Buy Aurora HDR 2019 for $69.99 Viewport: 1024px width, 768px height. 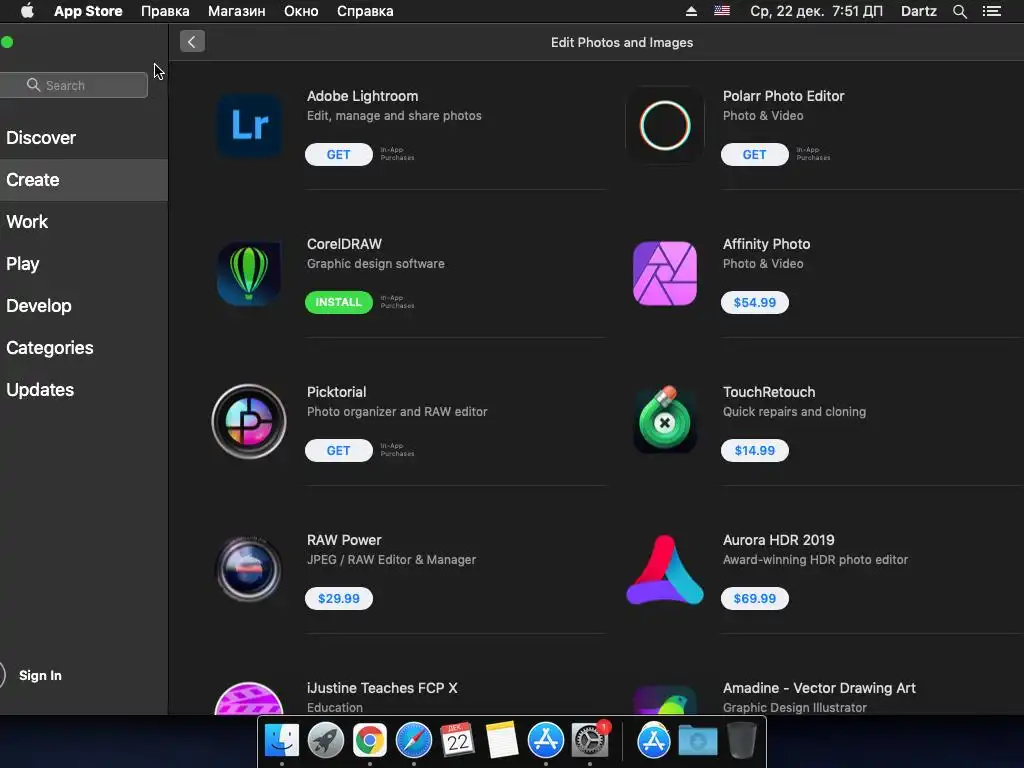tap(754, 598)
